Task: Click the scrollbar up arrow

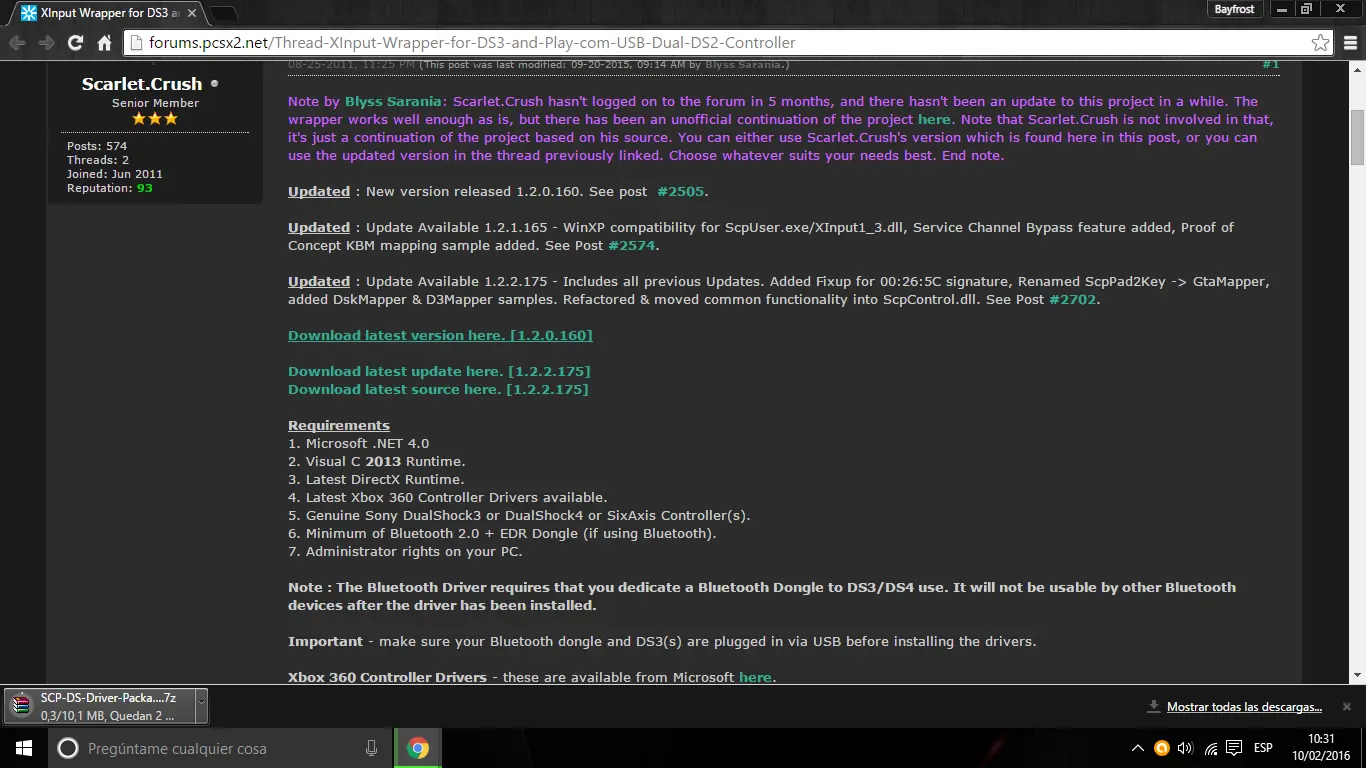Action: [x=1358, y=69]
